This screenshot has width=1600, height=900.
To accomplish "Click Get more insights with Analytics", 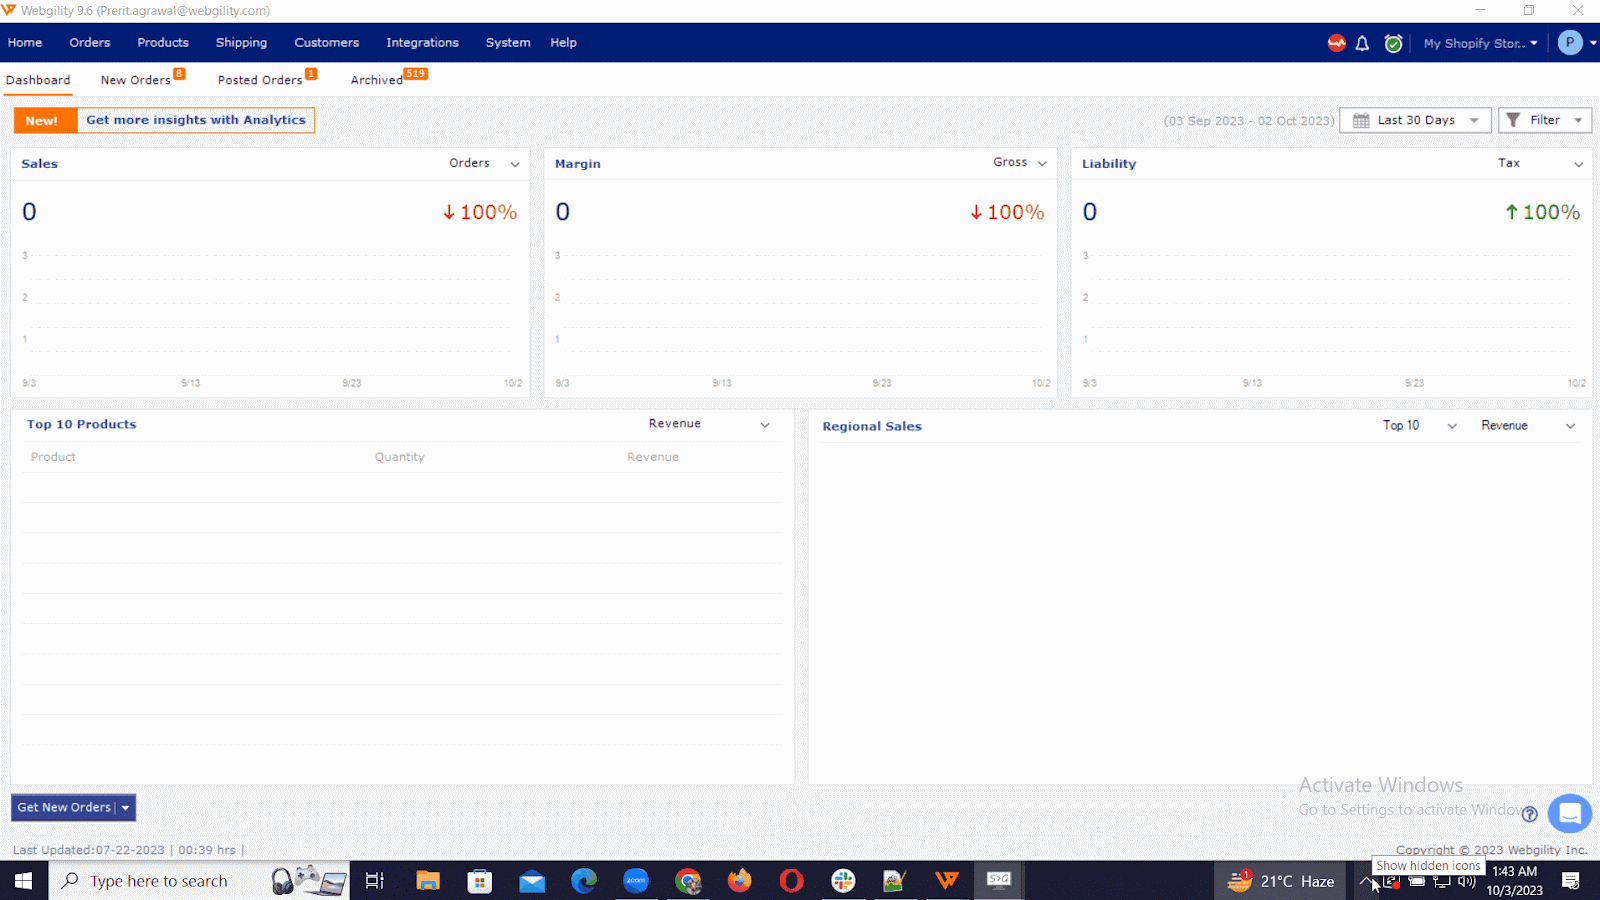I will point(196,120).
